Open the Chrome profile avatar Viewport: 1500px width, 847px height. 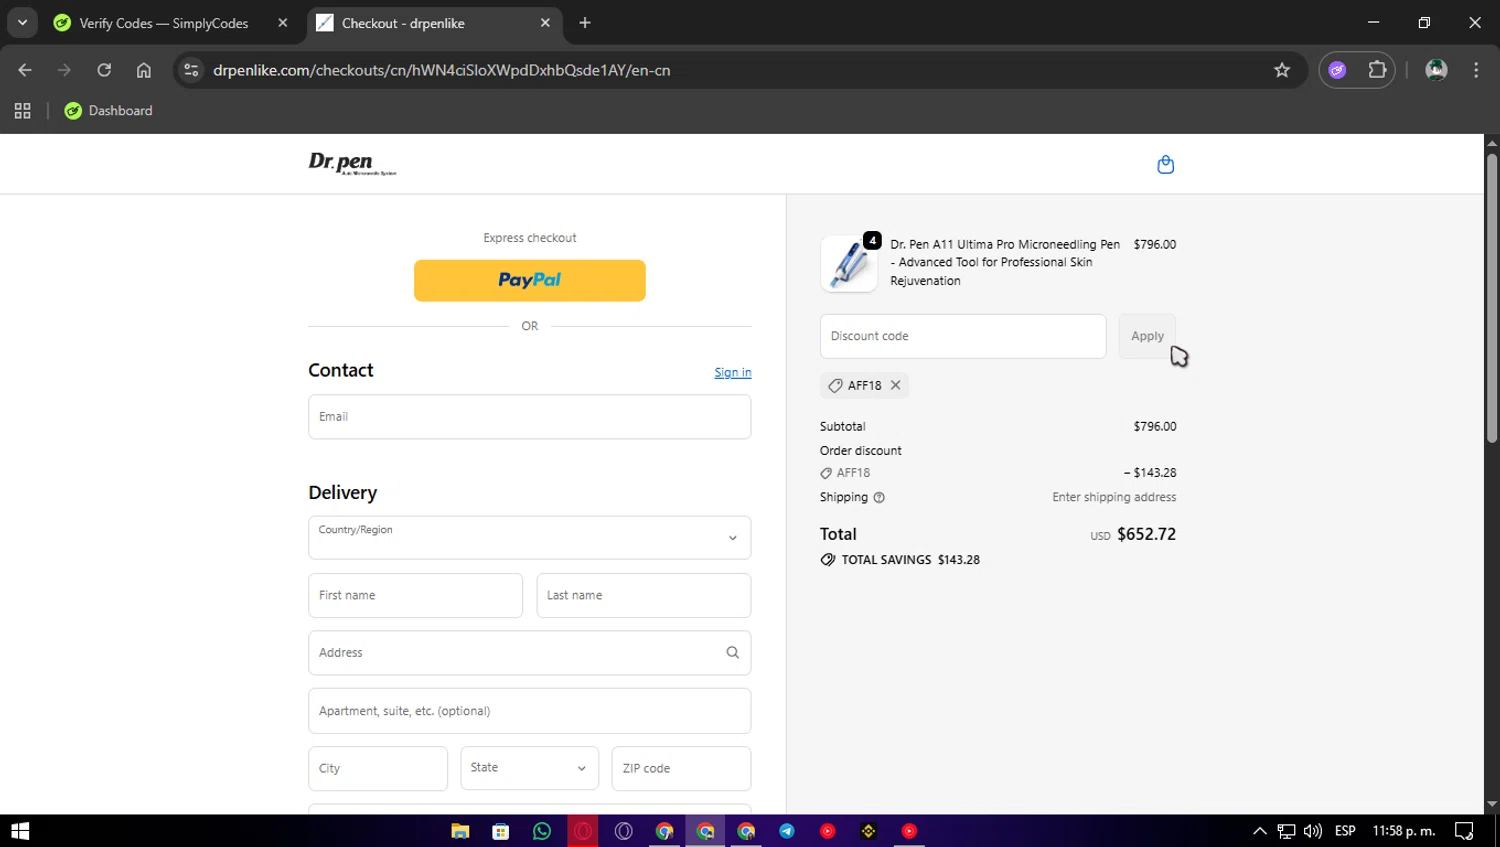1436,70
